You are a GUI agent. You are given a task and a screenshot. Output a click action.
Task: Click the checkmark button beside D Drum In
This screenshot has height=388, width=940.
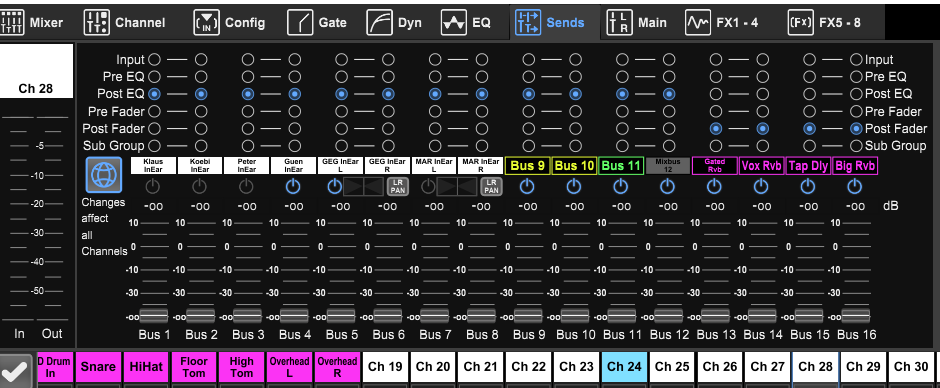(16, 373)
